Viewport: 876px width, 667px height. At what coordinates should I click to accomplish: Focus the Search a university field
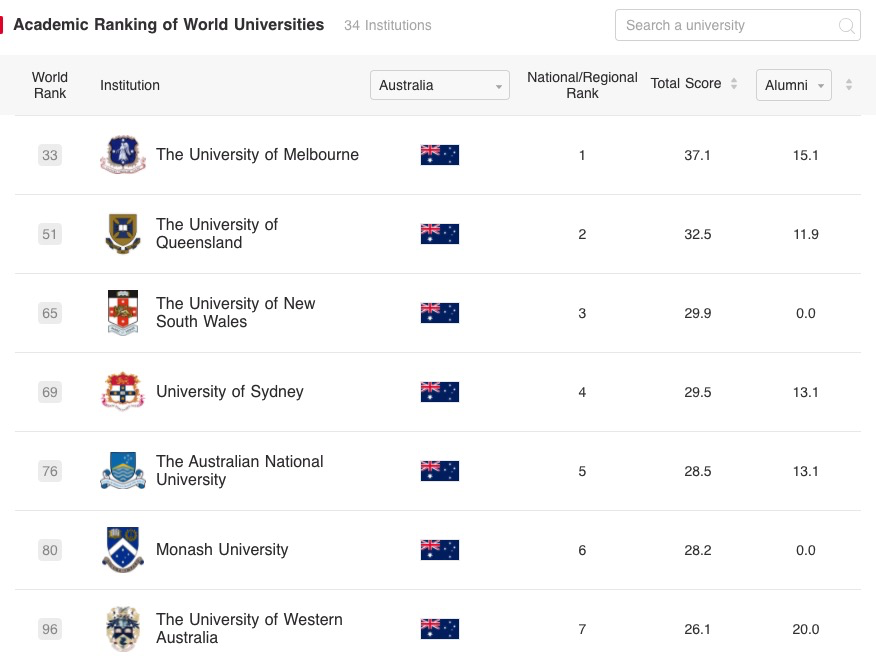click(737, 25)
